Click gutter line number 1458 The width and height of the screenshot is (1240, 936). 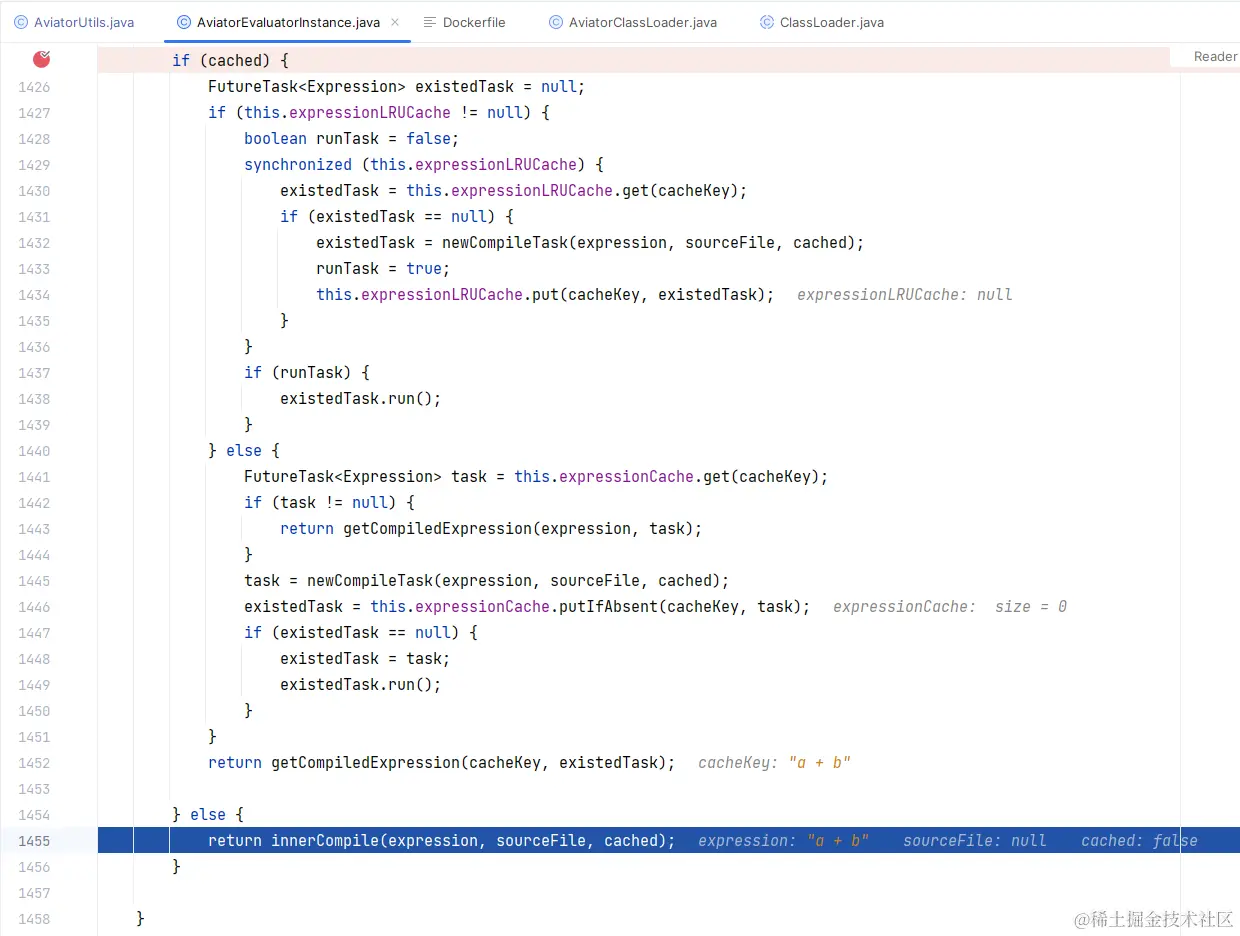click(34, 919)
